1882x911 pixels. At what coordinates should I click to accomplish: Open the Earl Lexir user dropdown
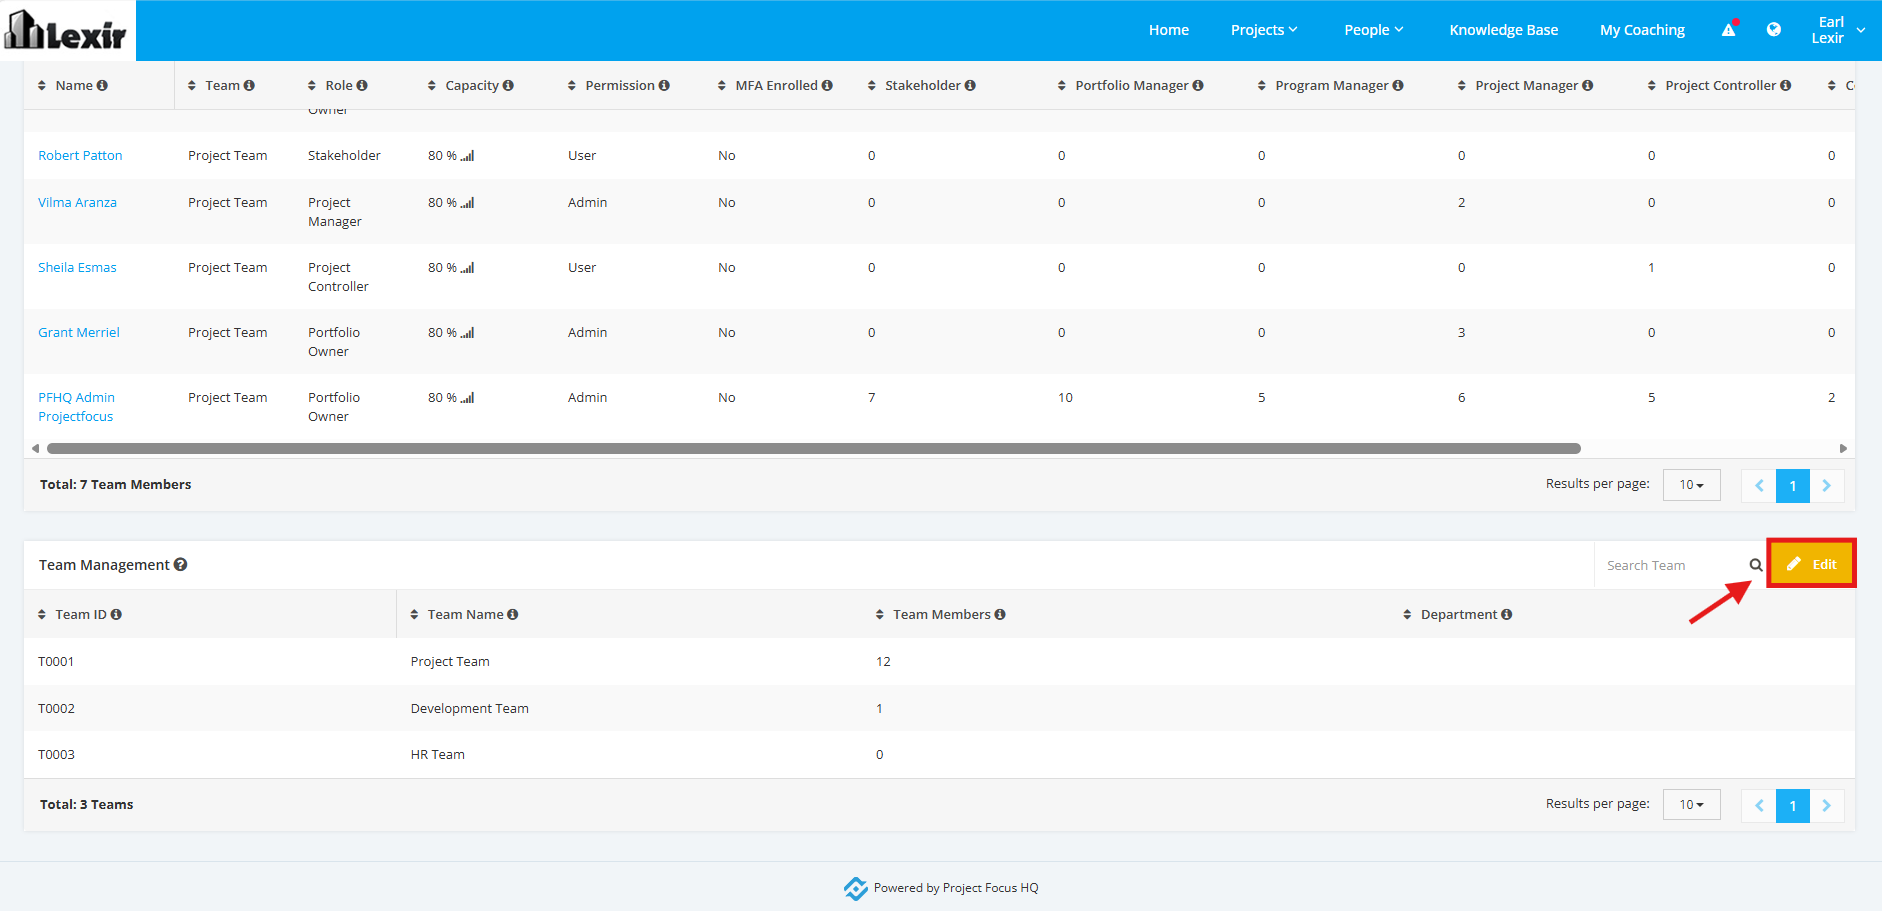1838,30
